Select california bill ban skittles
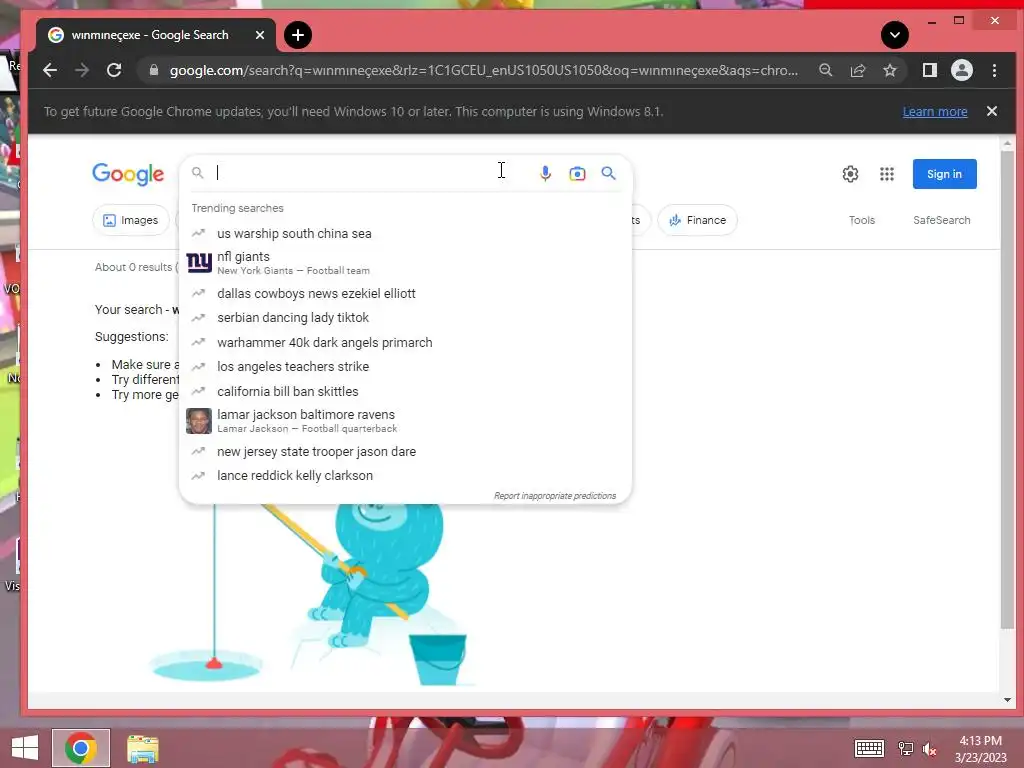Viewport: 1024px width, 768px height. [x=405, y=392]
